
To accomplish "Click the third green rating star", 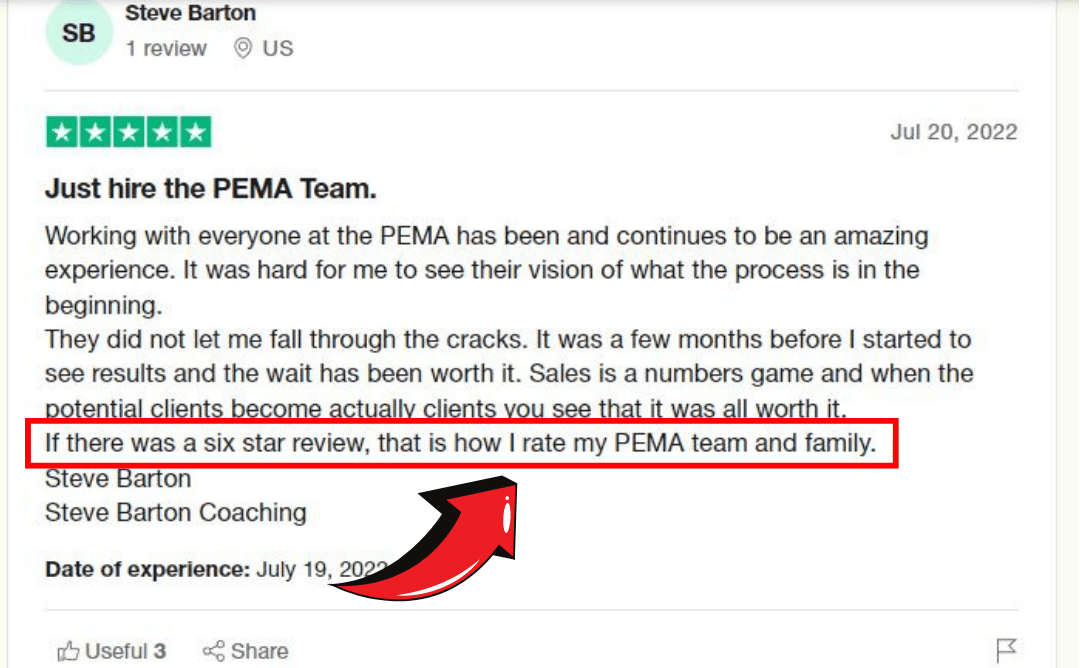I will pos(129,132).
